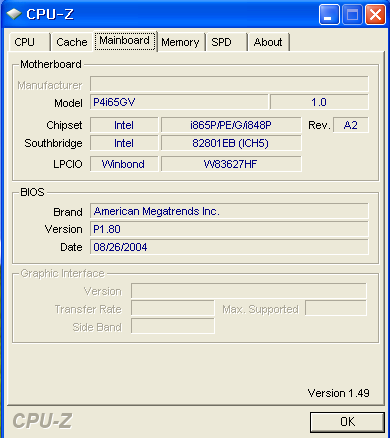Click the empty Manufacturer field
The width and height of the screenshot is (390, 438).
229,84
